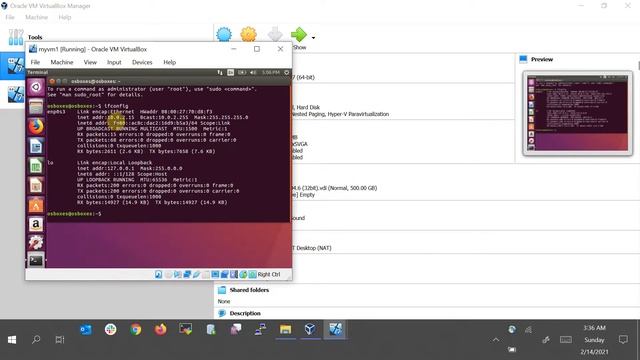Open the Machine menu of myvm1 window

(62, 62)
